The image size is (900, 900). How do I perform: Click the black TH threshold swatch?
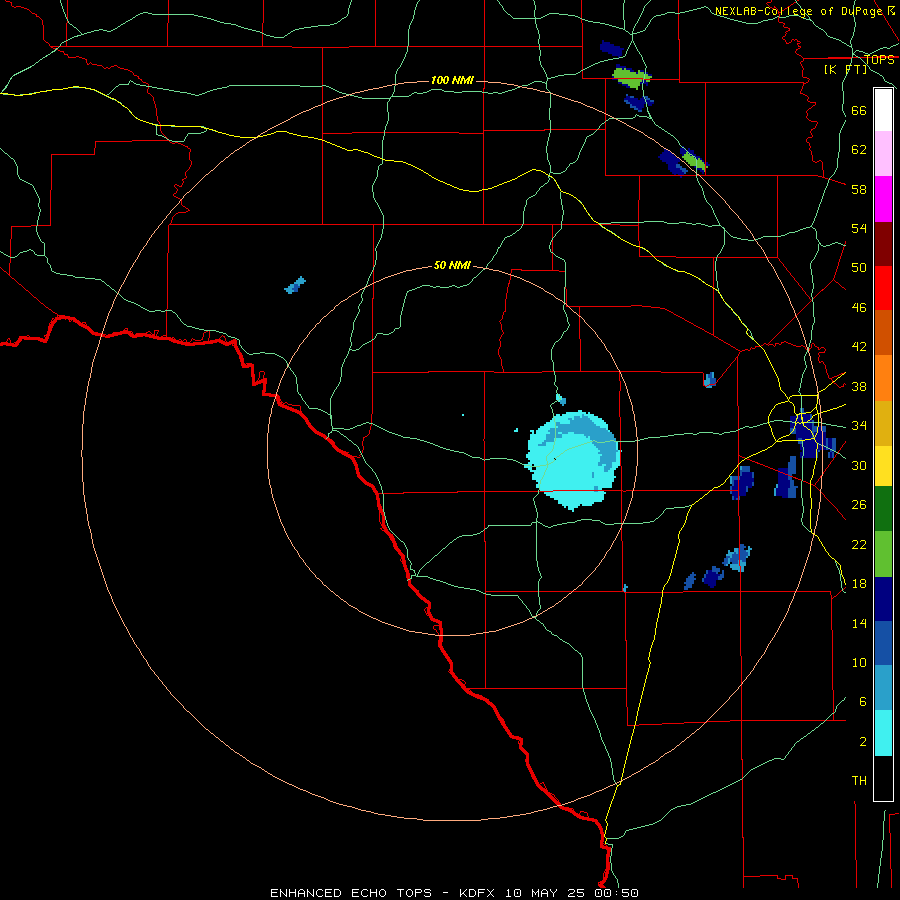point(883,778)
